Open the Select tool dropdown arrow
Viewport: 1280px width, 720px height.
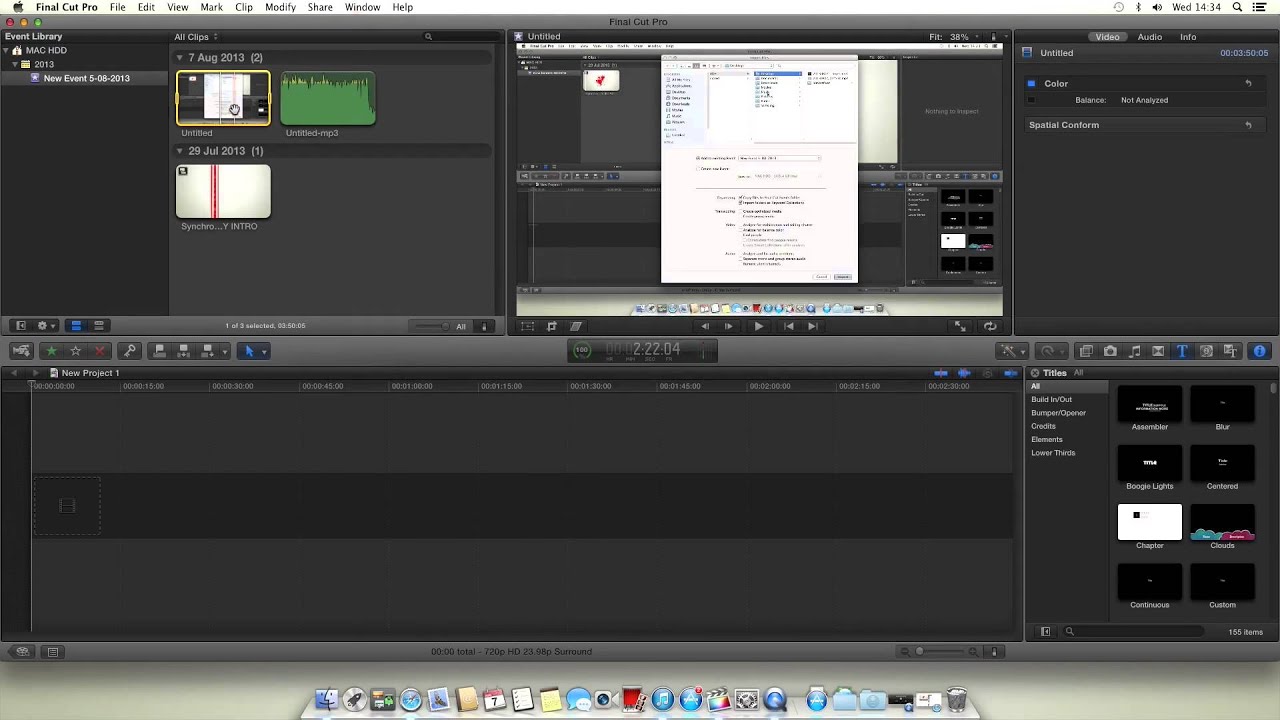coord(263,351)
